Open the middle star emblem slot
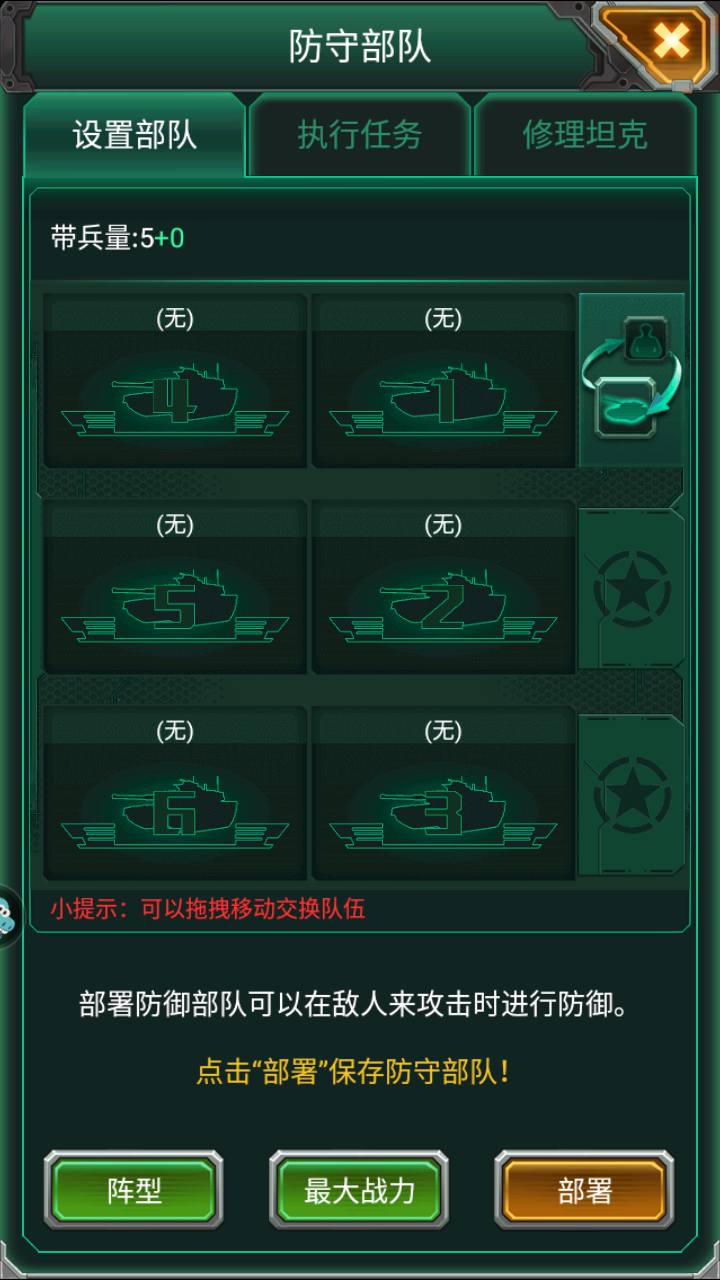Screen dimensions: 720x1280 pyautogui.click(x=632, y=589)
